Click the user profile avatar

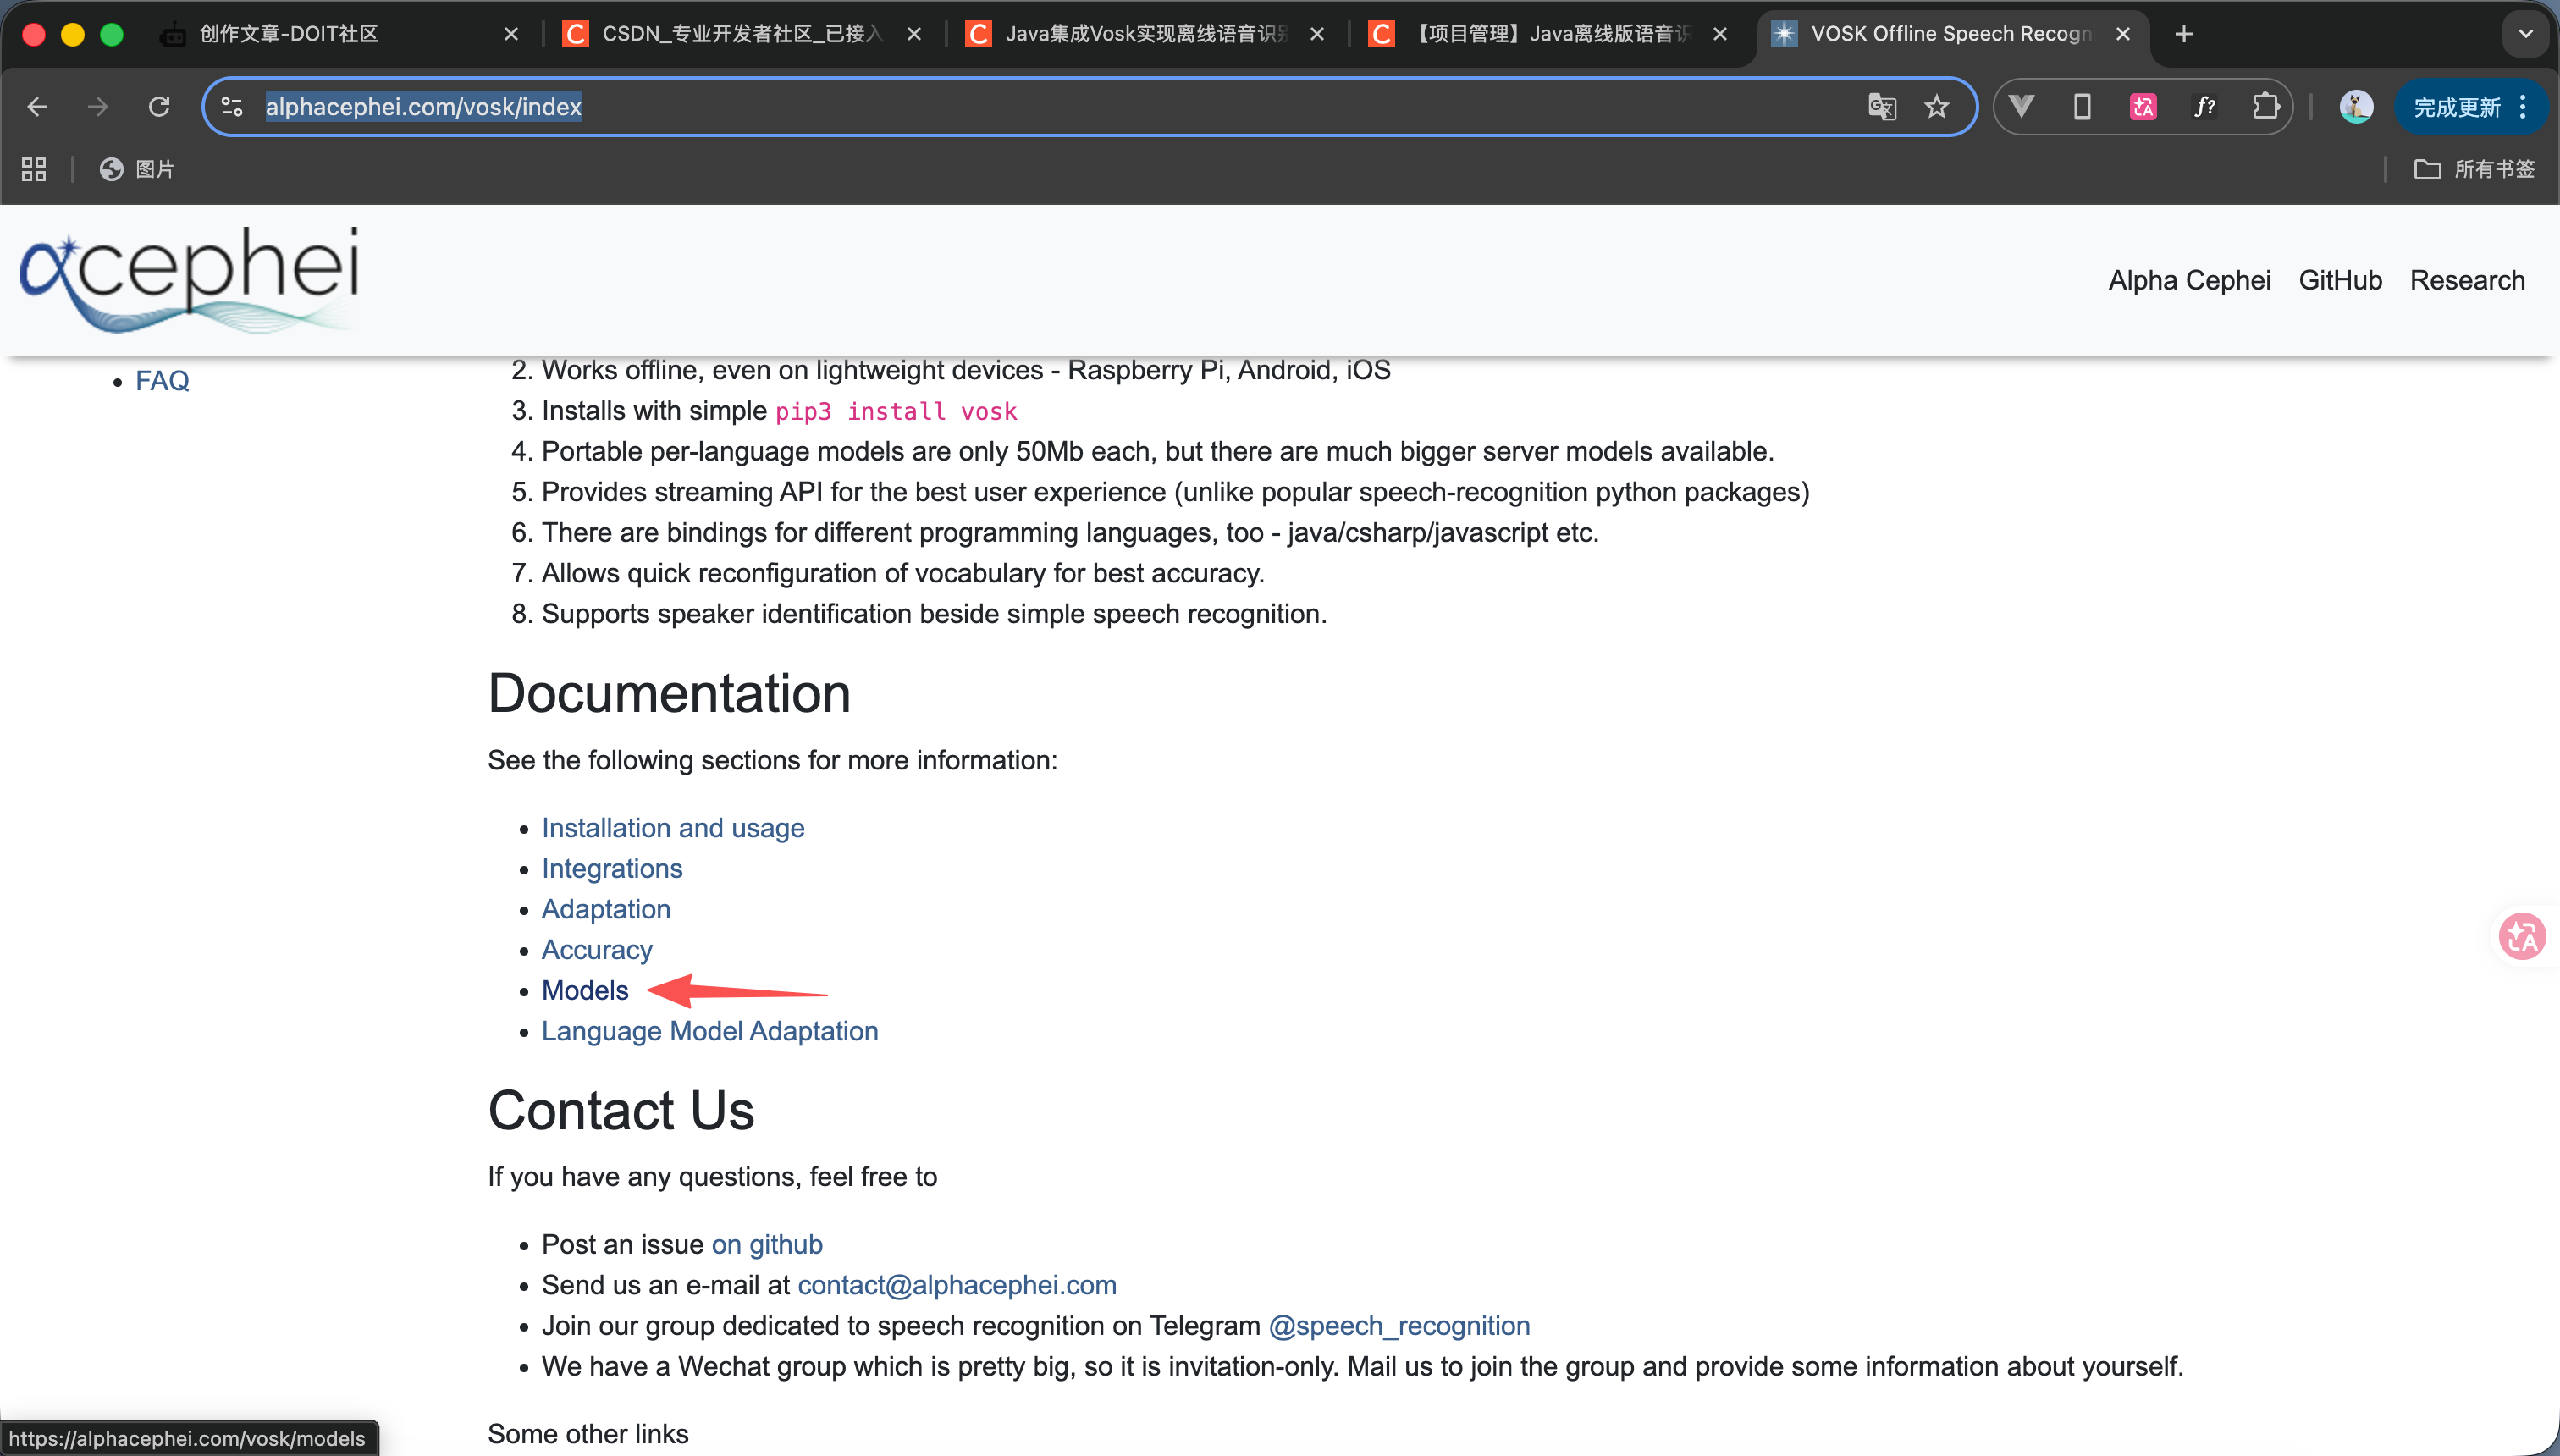[x=2356, y=107]
